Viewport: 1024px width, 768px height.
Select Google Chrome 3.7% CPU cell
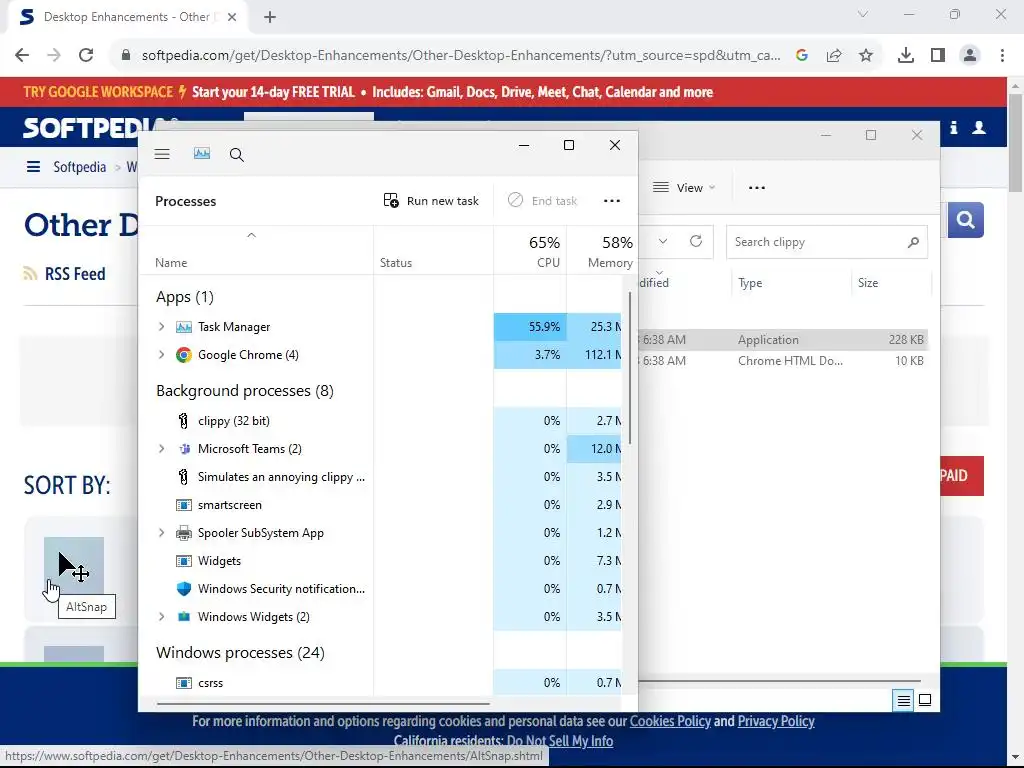(530, 355)
